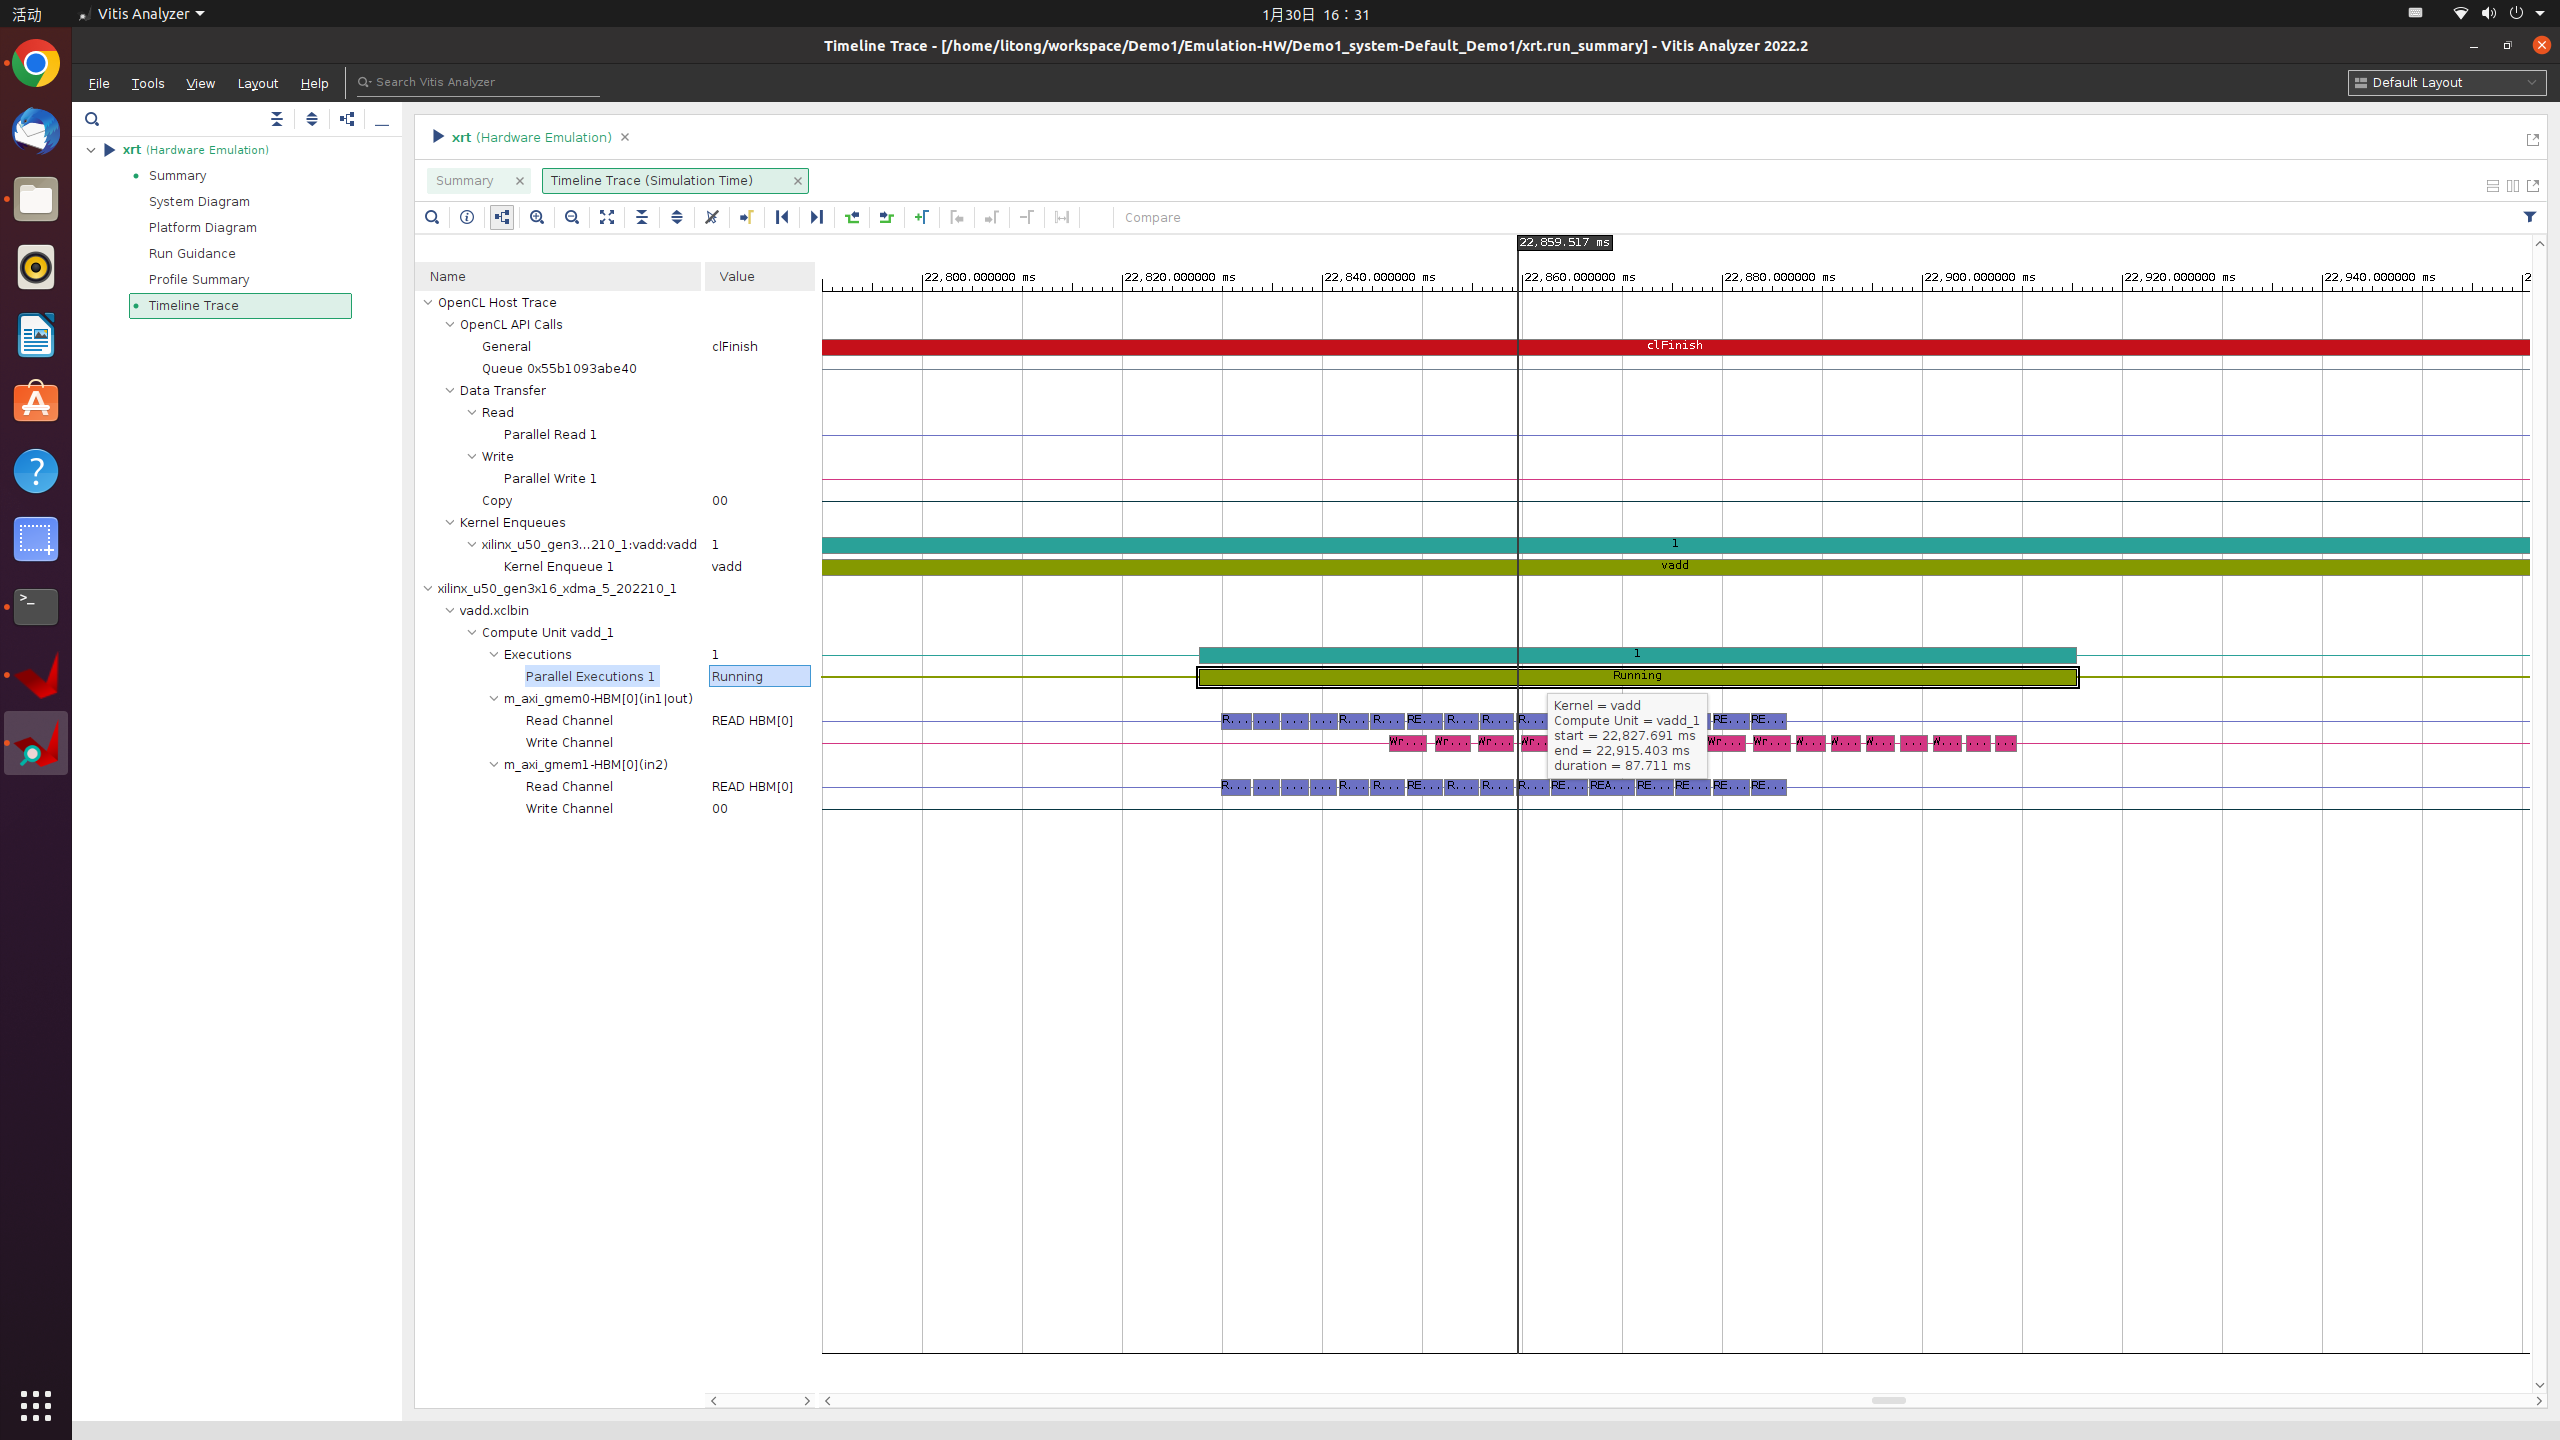Click the teal Kernel Enqueue bar labeled 1

point(1676,545)
